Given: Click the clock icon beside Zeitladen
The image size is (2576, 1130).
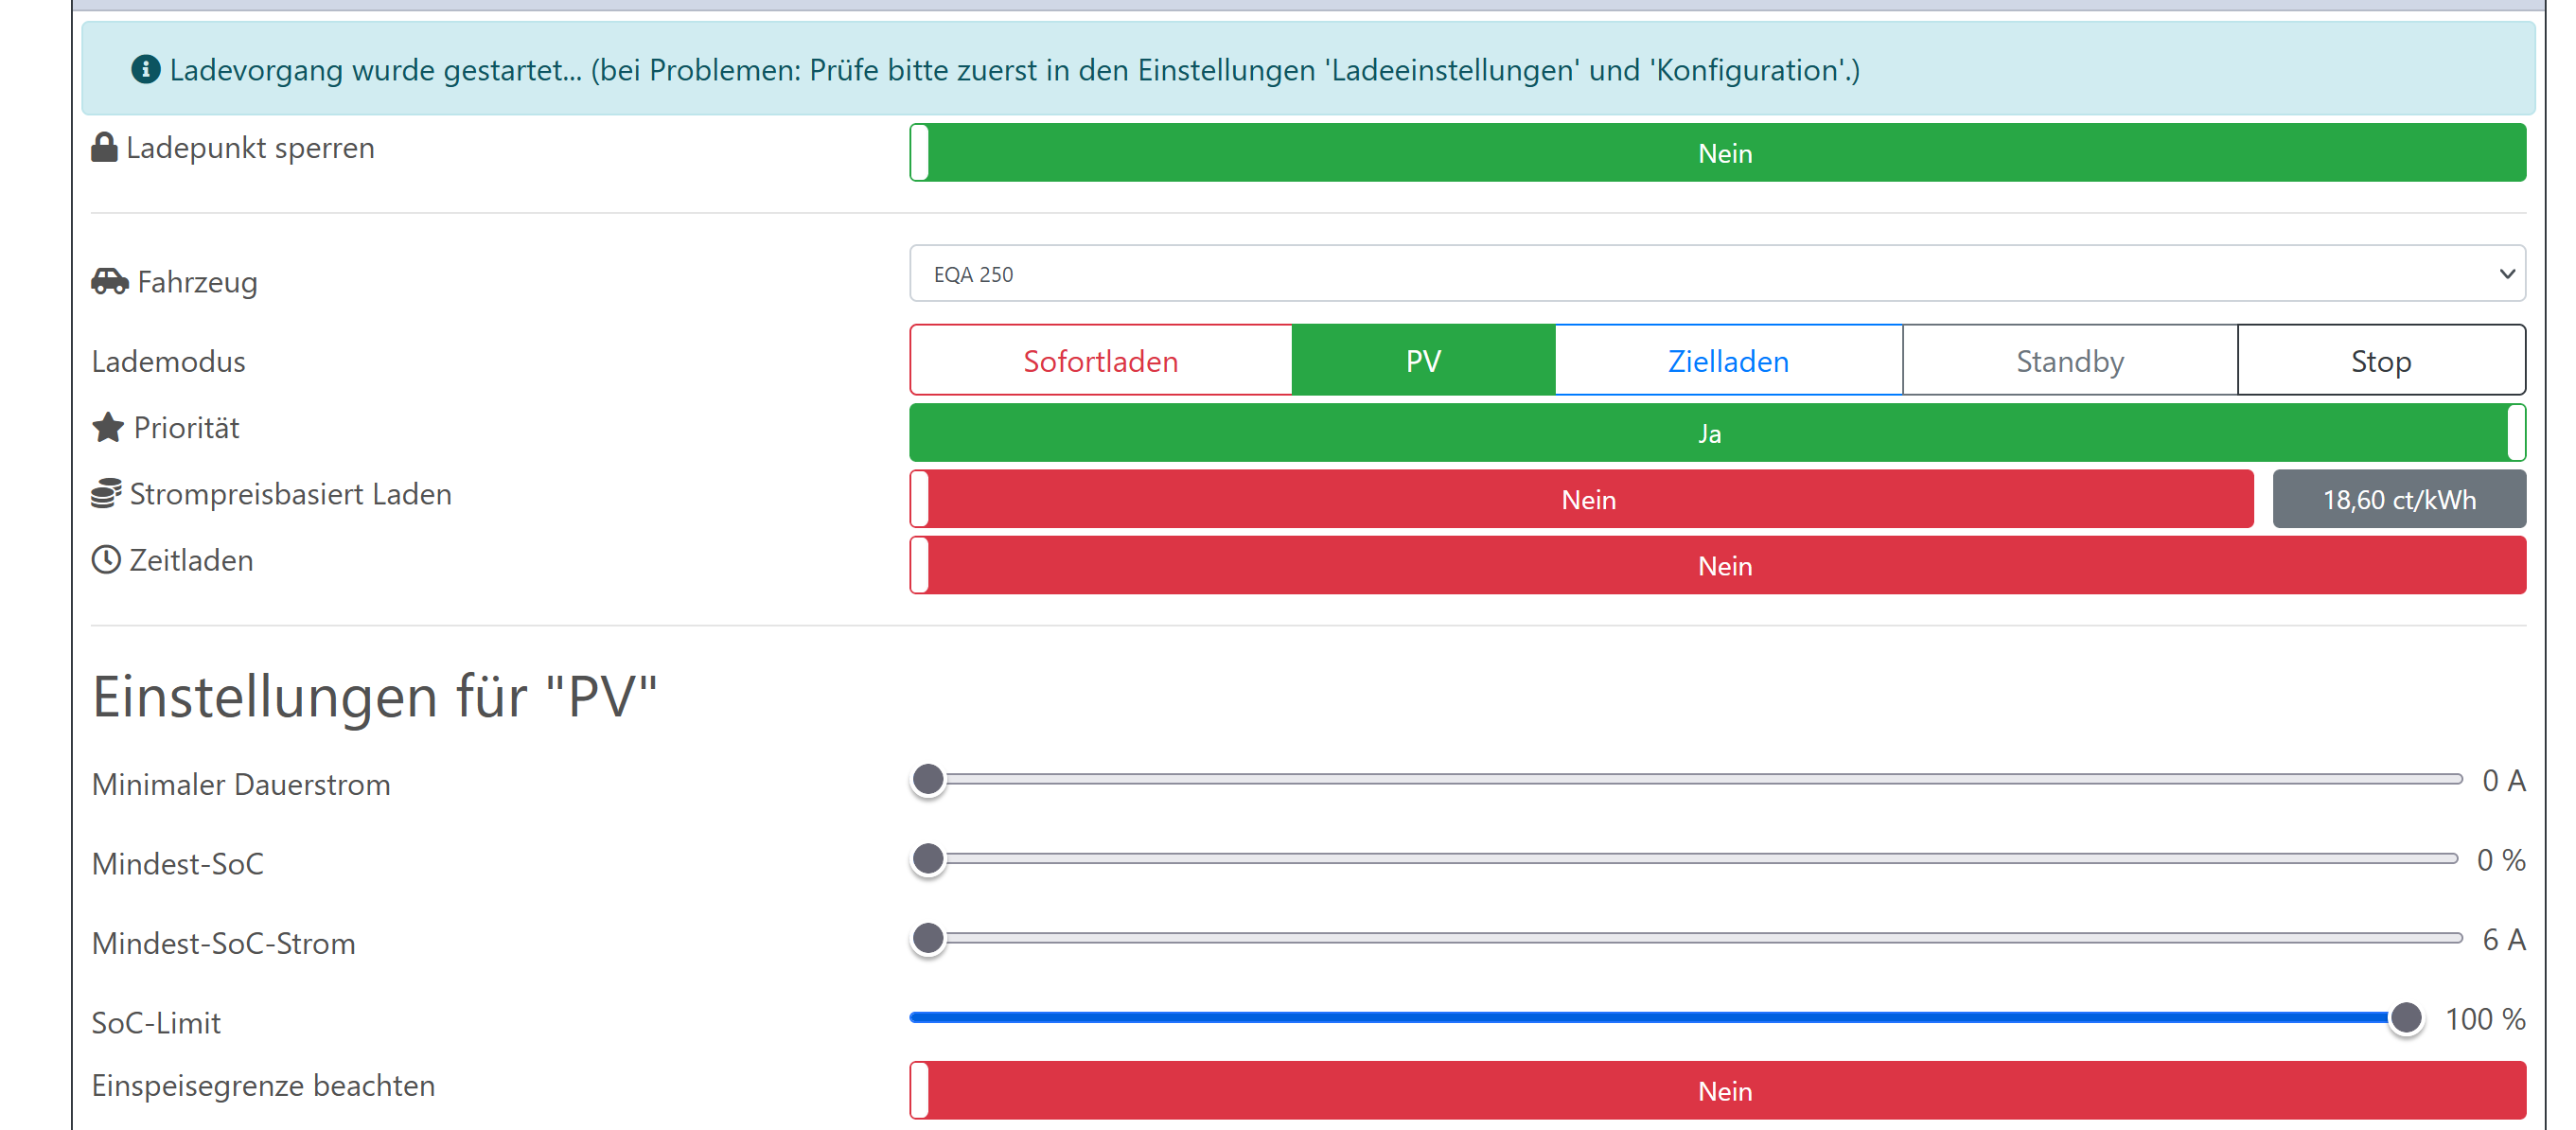Looking at the screenshot, I should tap(106, 560).
